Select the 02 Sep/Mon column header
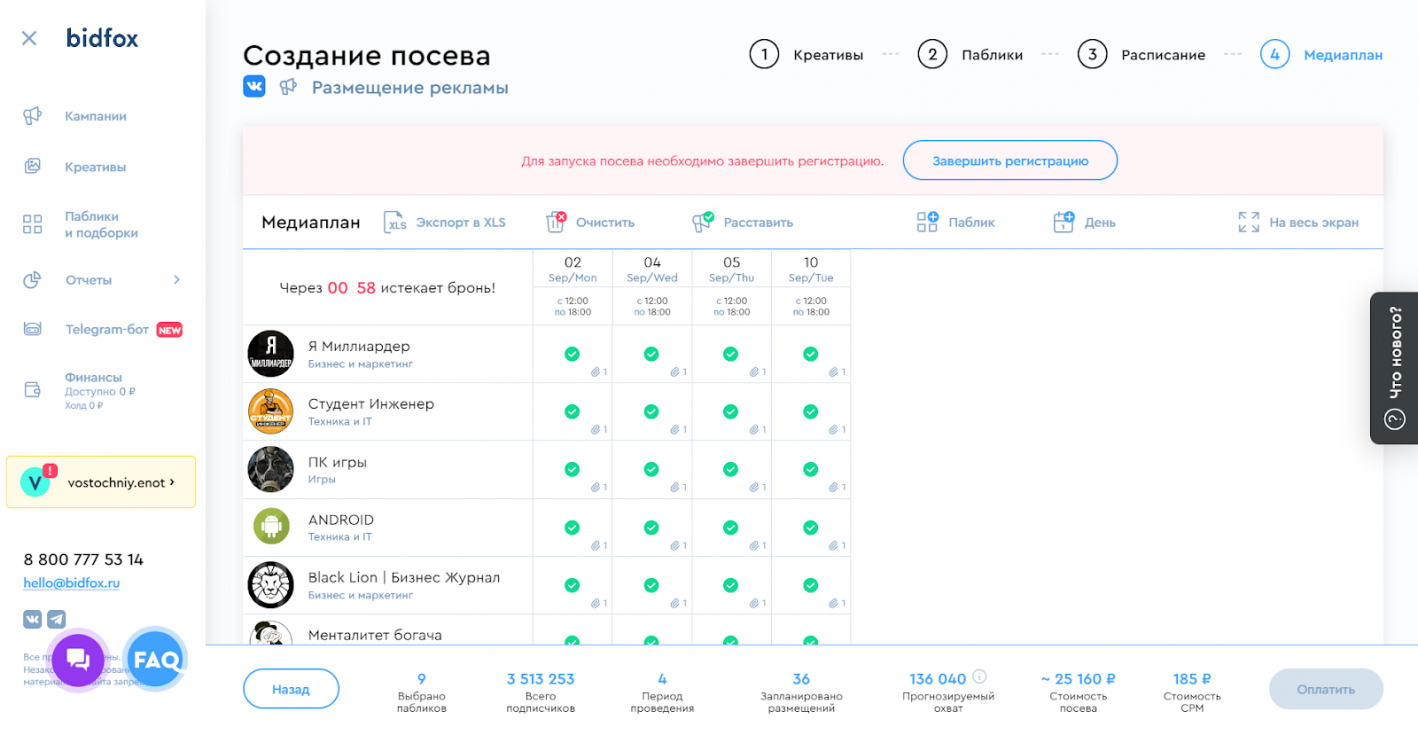Viewport: 1418px width, 735px height. (x=572, y=270)
